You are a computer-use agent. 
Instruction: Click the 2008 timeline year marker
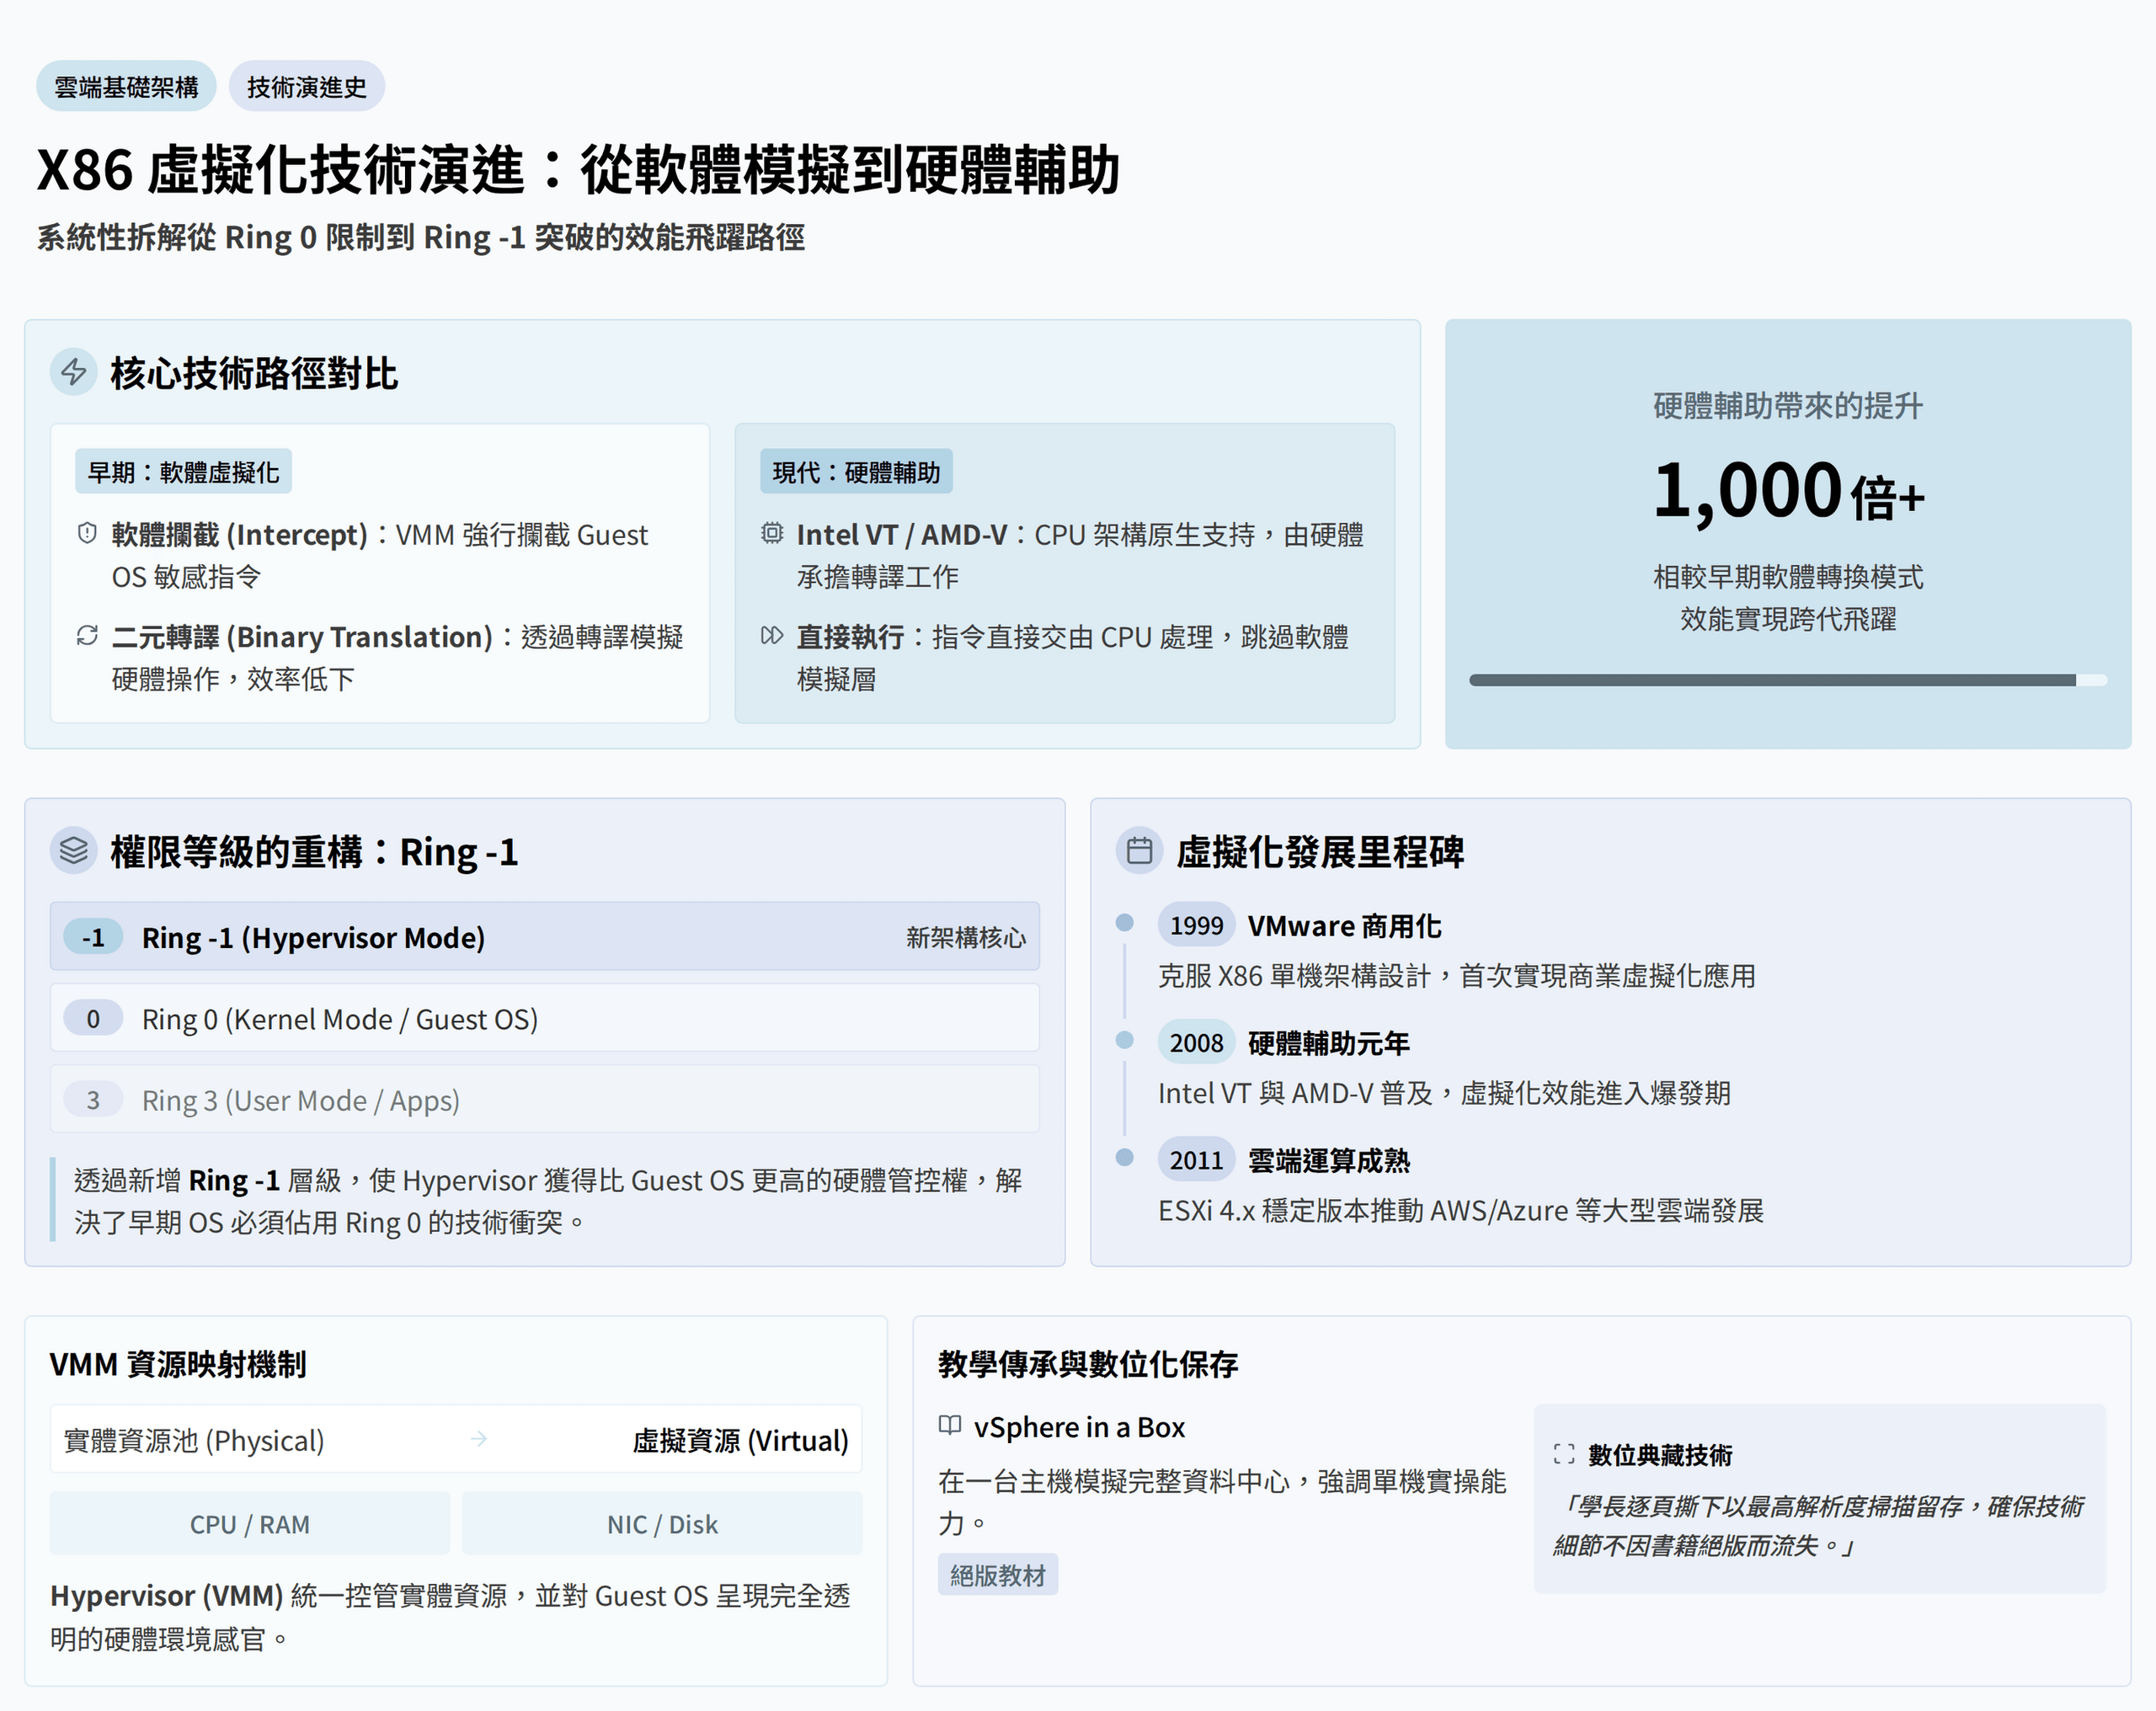[1196, 1043]
